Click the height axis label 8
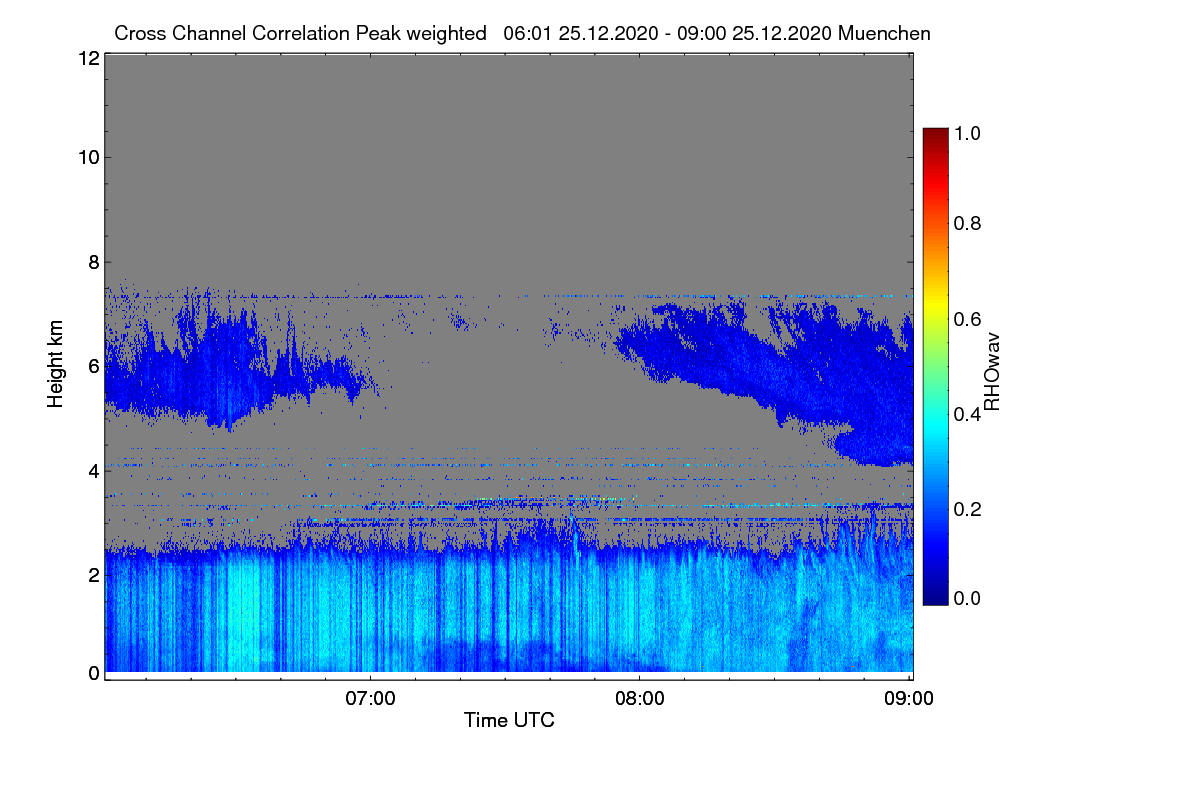The width and height of the screenshot is (1200, 800). click(94, 262)
